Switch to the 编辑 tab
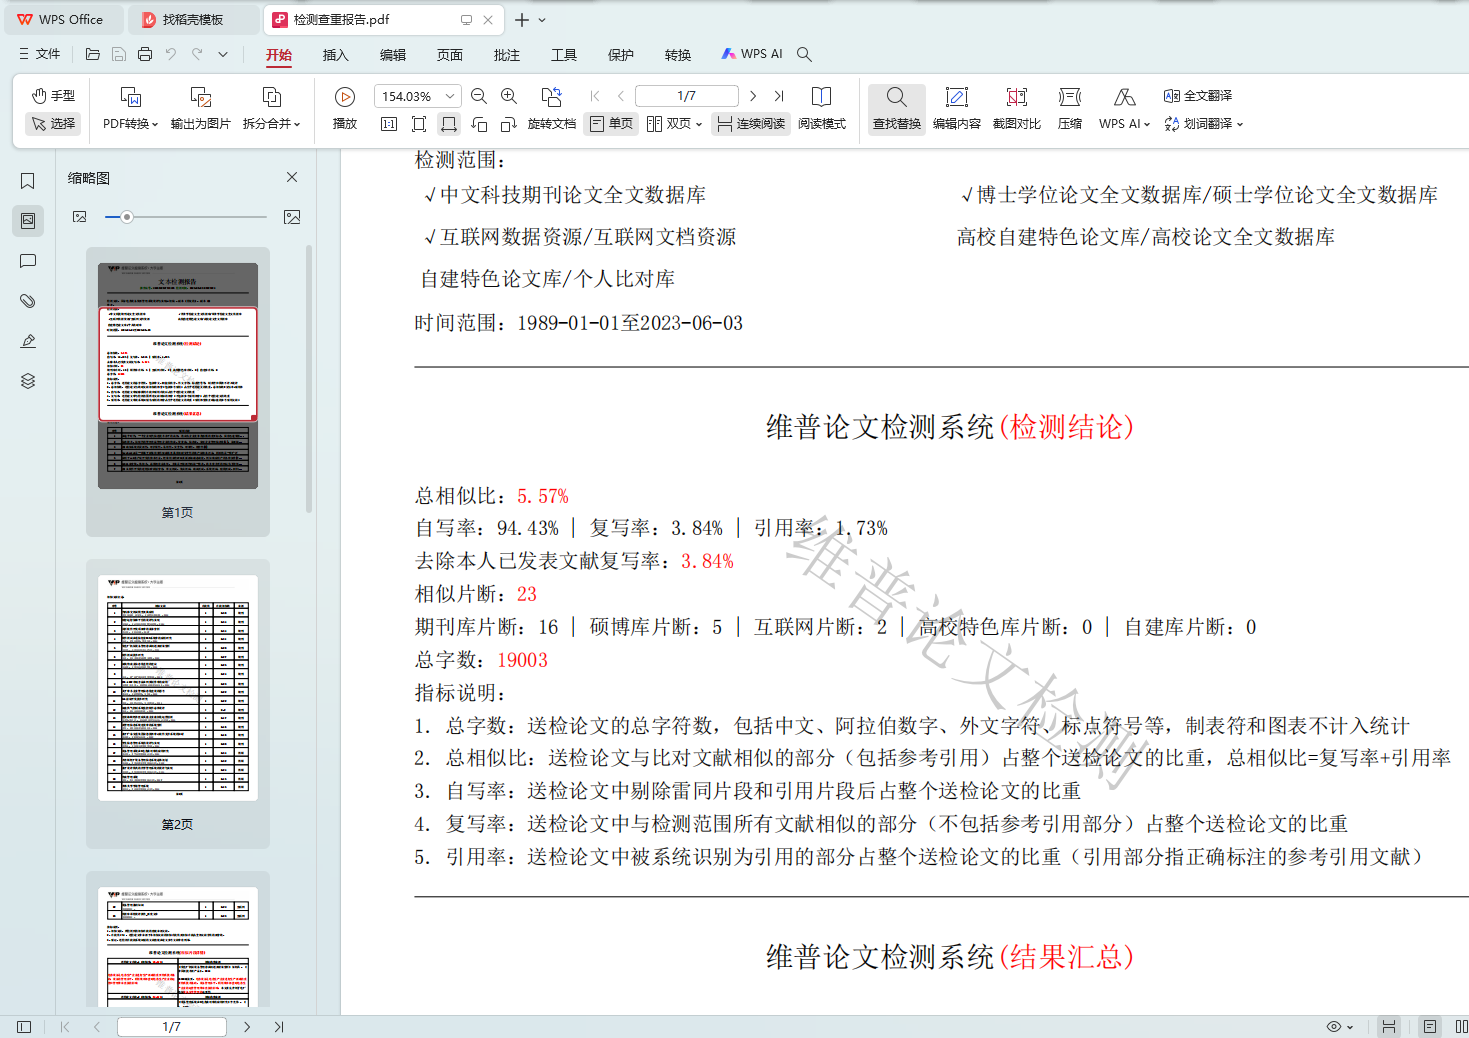The height and width of the screenshot is (1038, 1469). pos(393,55)
